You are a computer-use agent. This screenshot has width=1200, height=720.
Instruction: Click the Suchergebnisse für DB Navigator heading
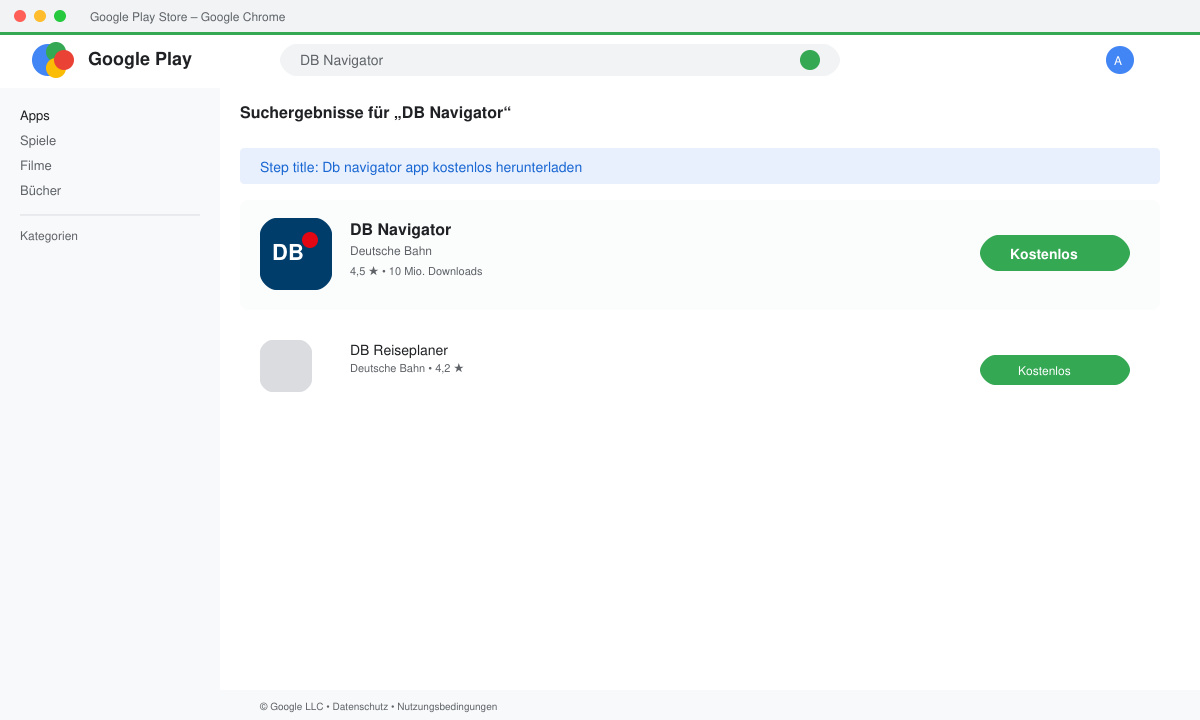click(376, 113)
